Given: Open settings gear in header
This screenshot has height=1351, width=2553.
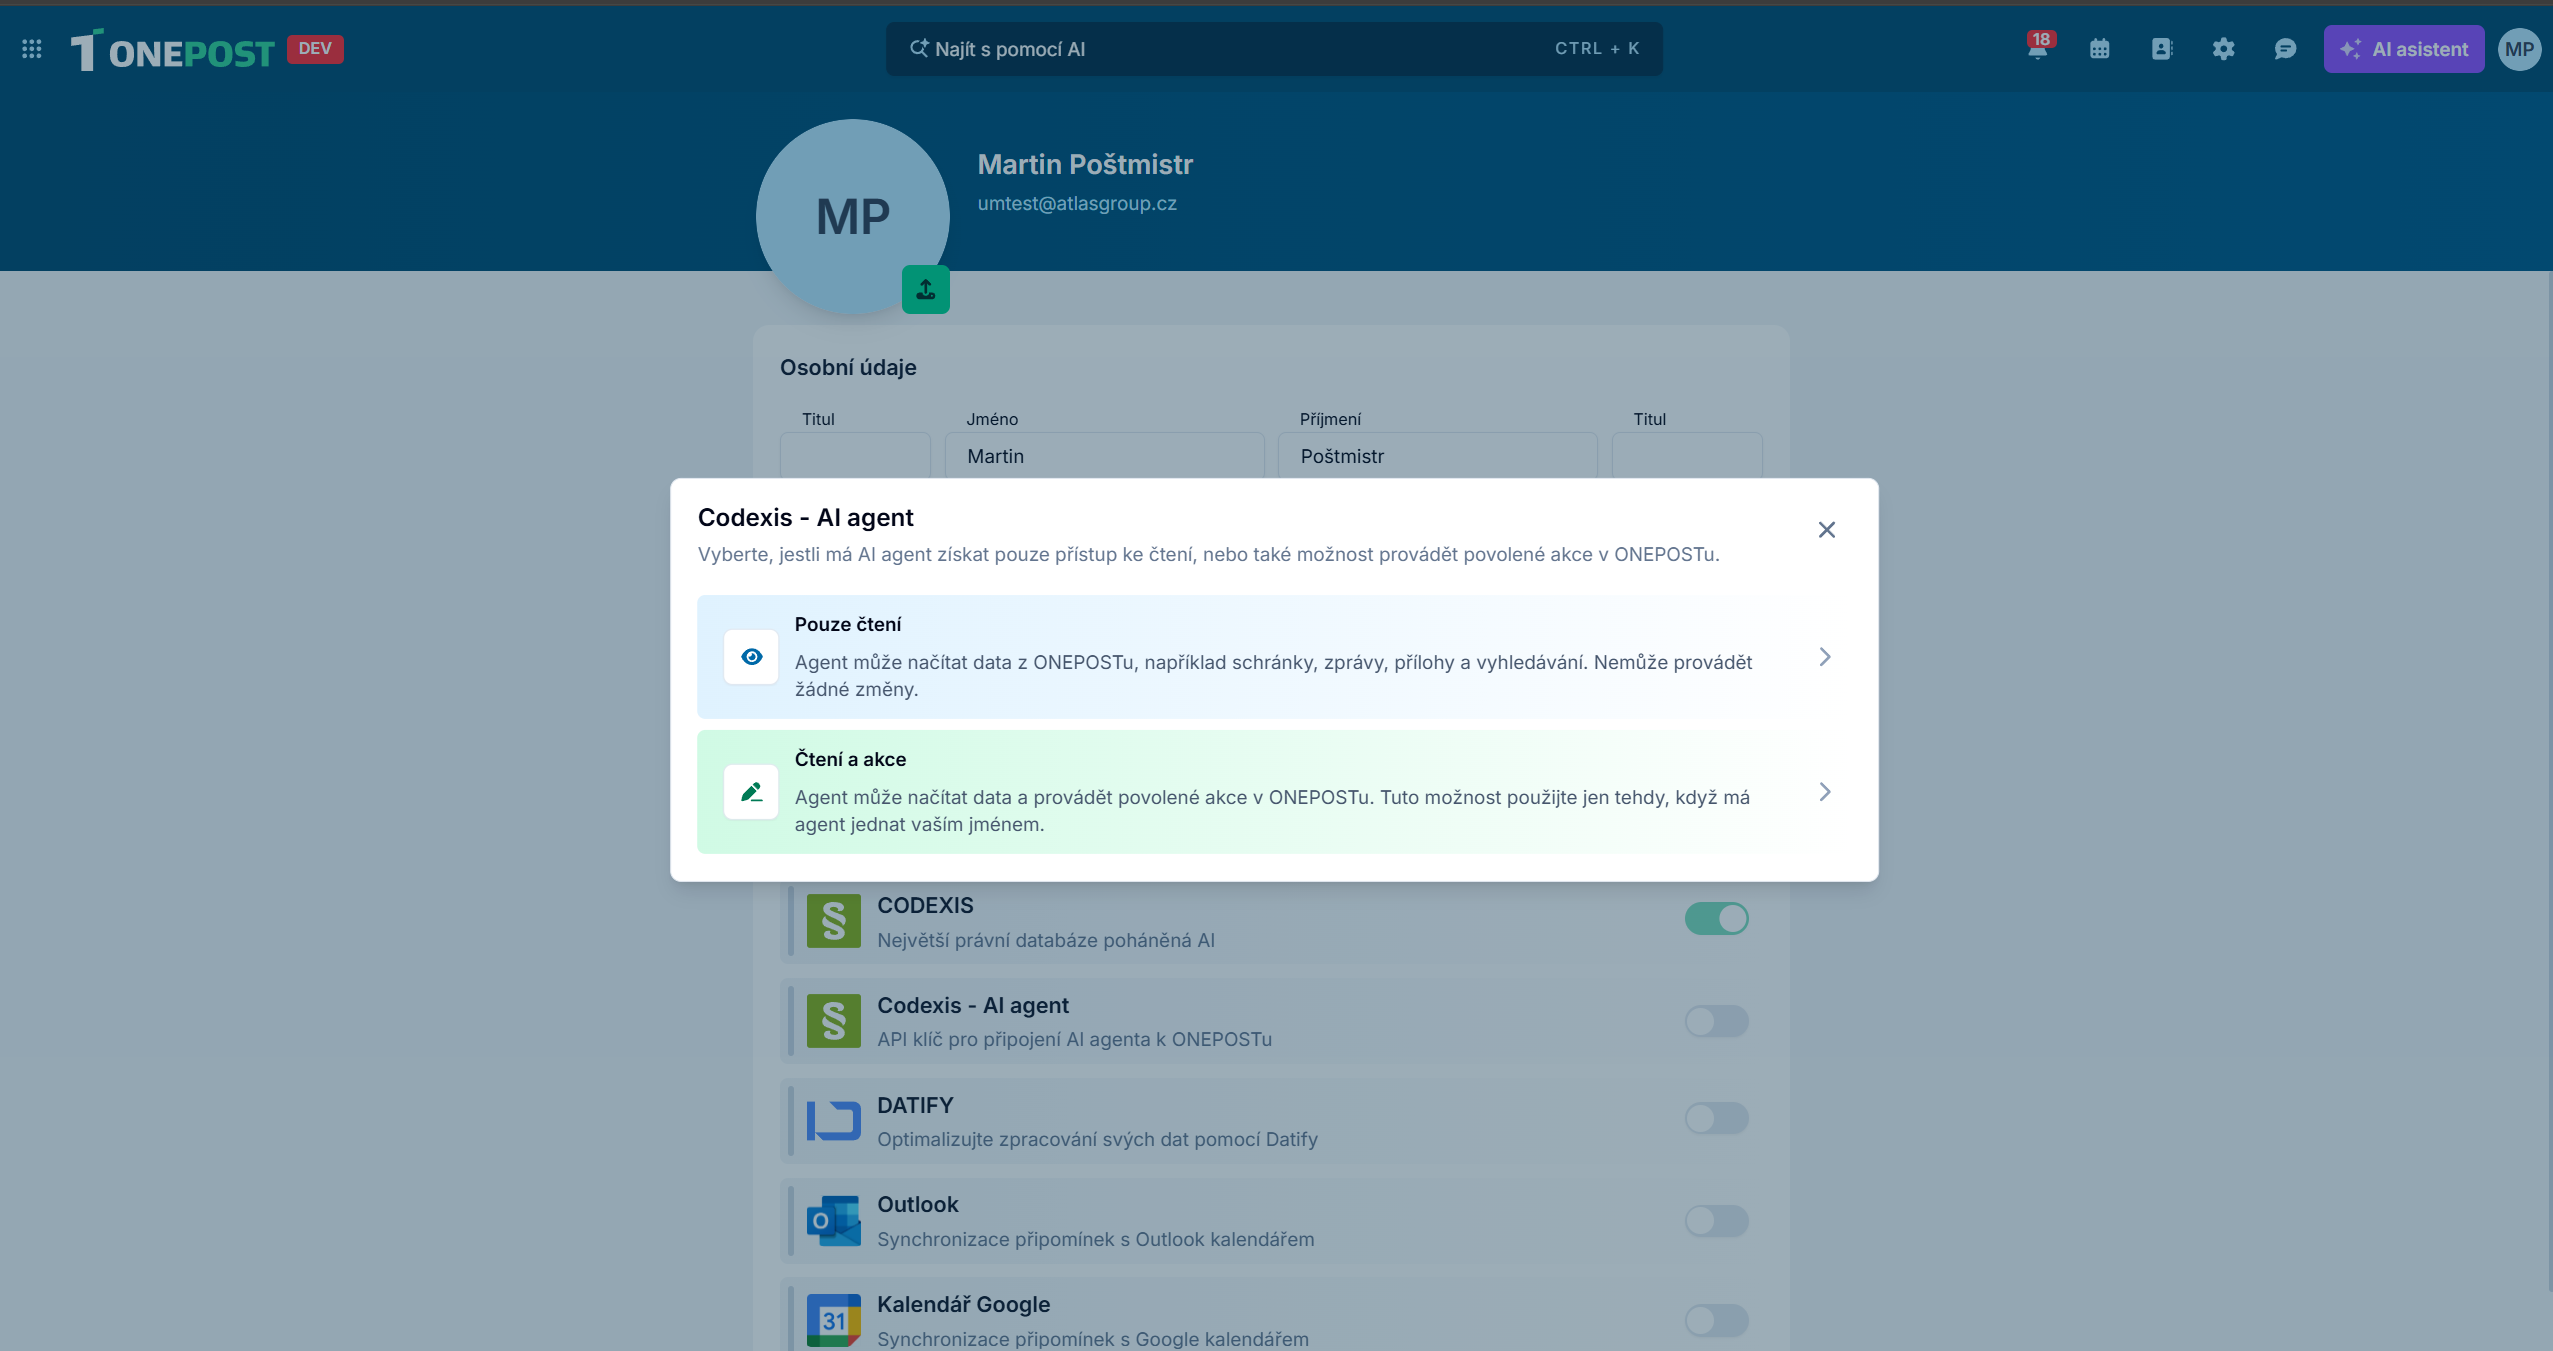Looking at the screenshot, I should [2223, 49].
